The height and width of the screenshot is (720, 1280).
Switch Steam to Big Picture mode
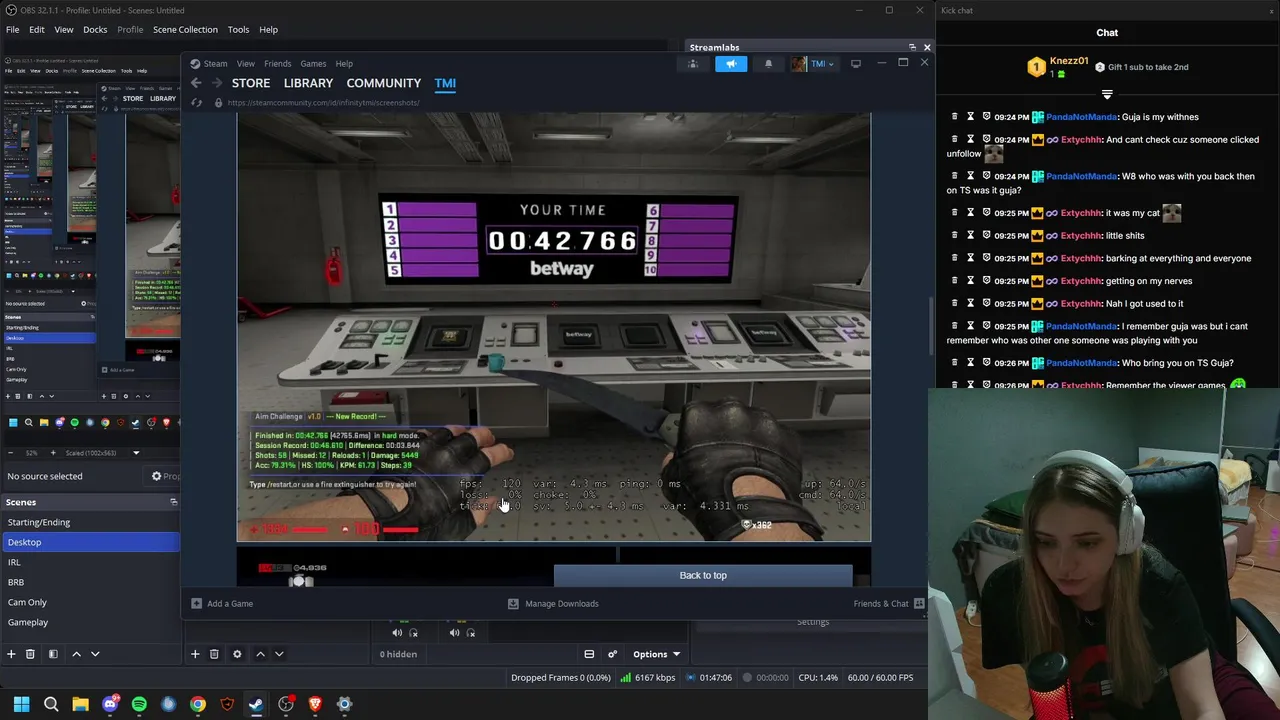point(855,64)
